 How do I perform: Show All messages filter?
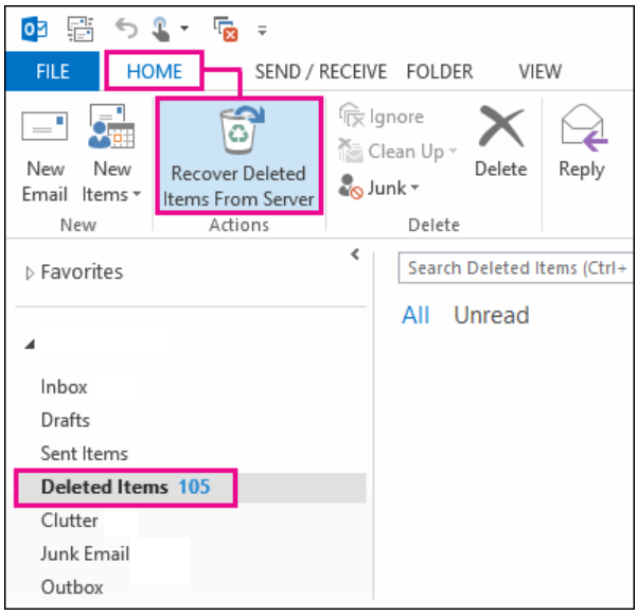(416, 315)
